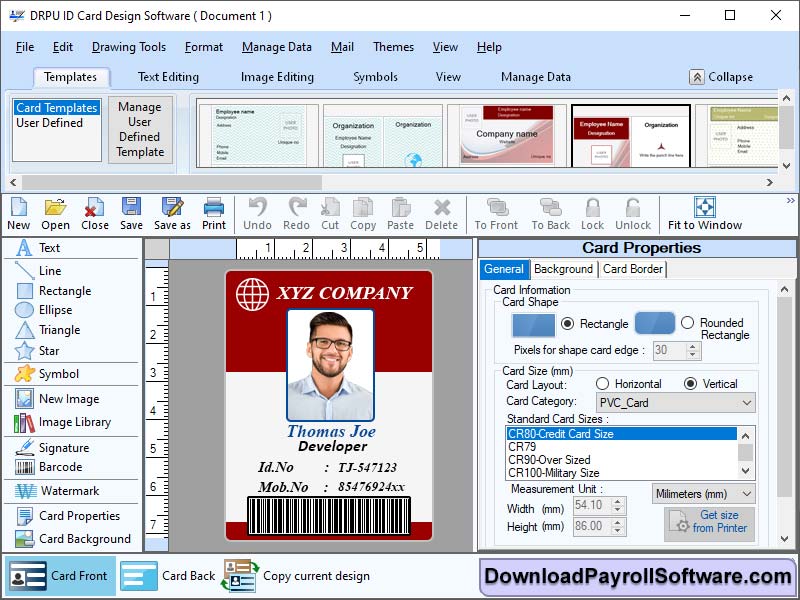
Task: Open the Image Library
Action: pos(63,421)
